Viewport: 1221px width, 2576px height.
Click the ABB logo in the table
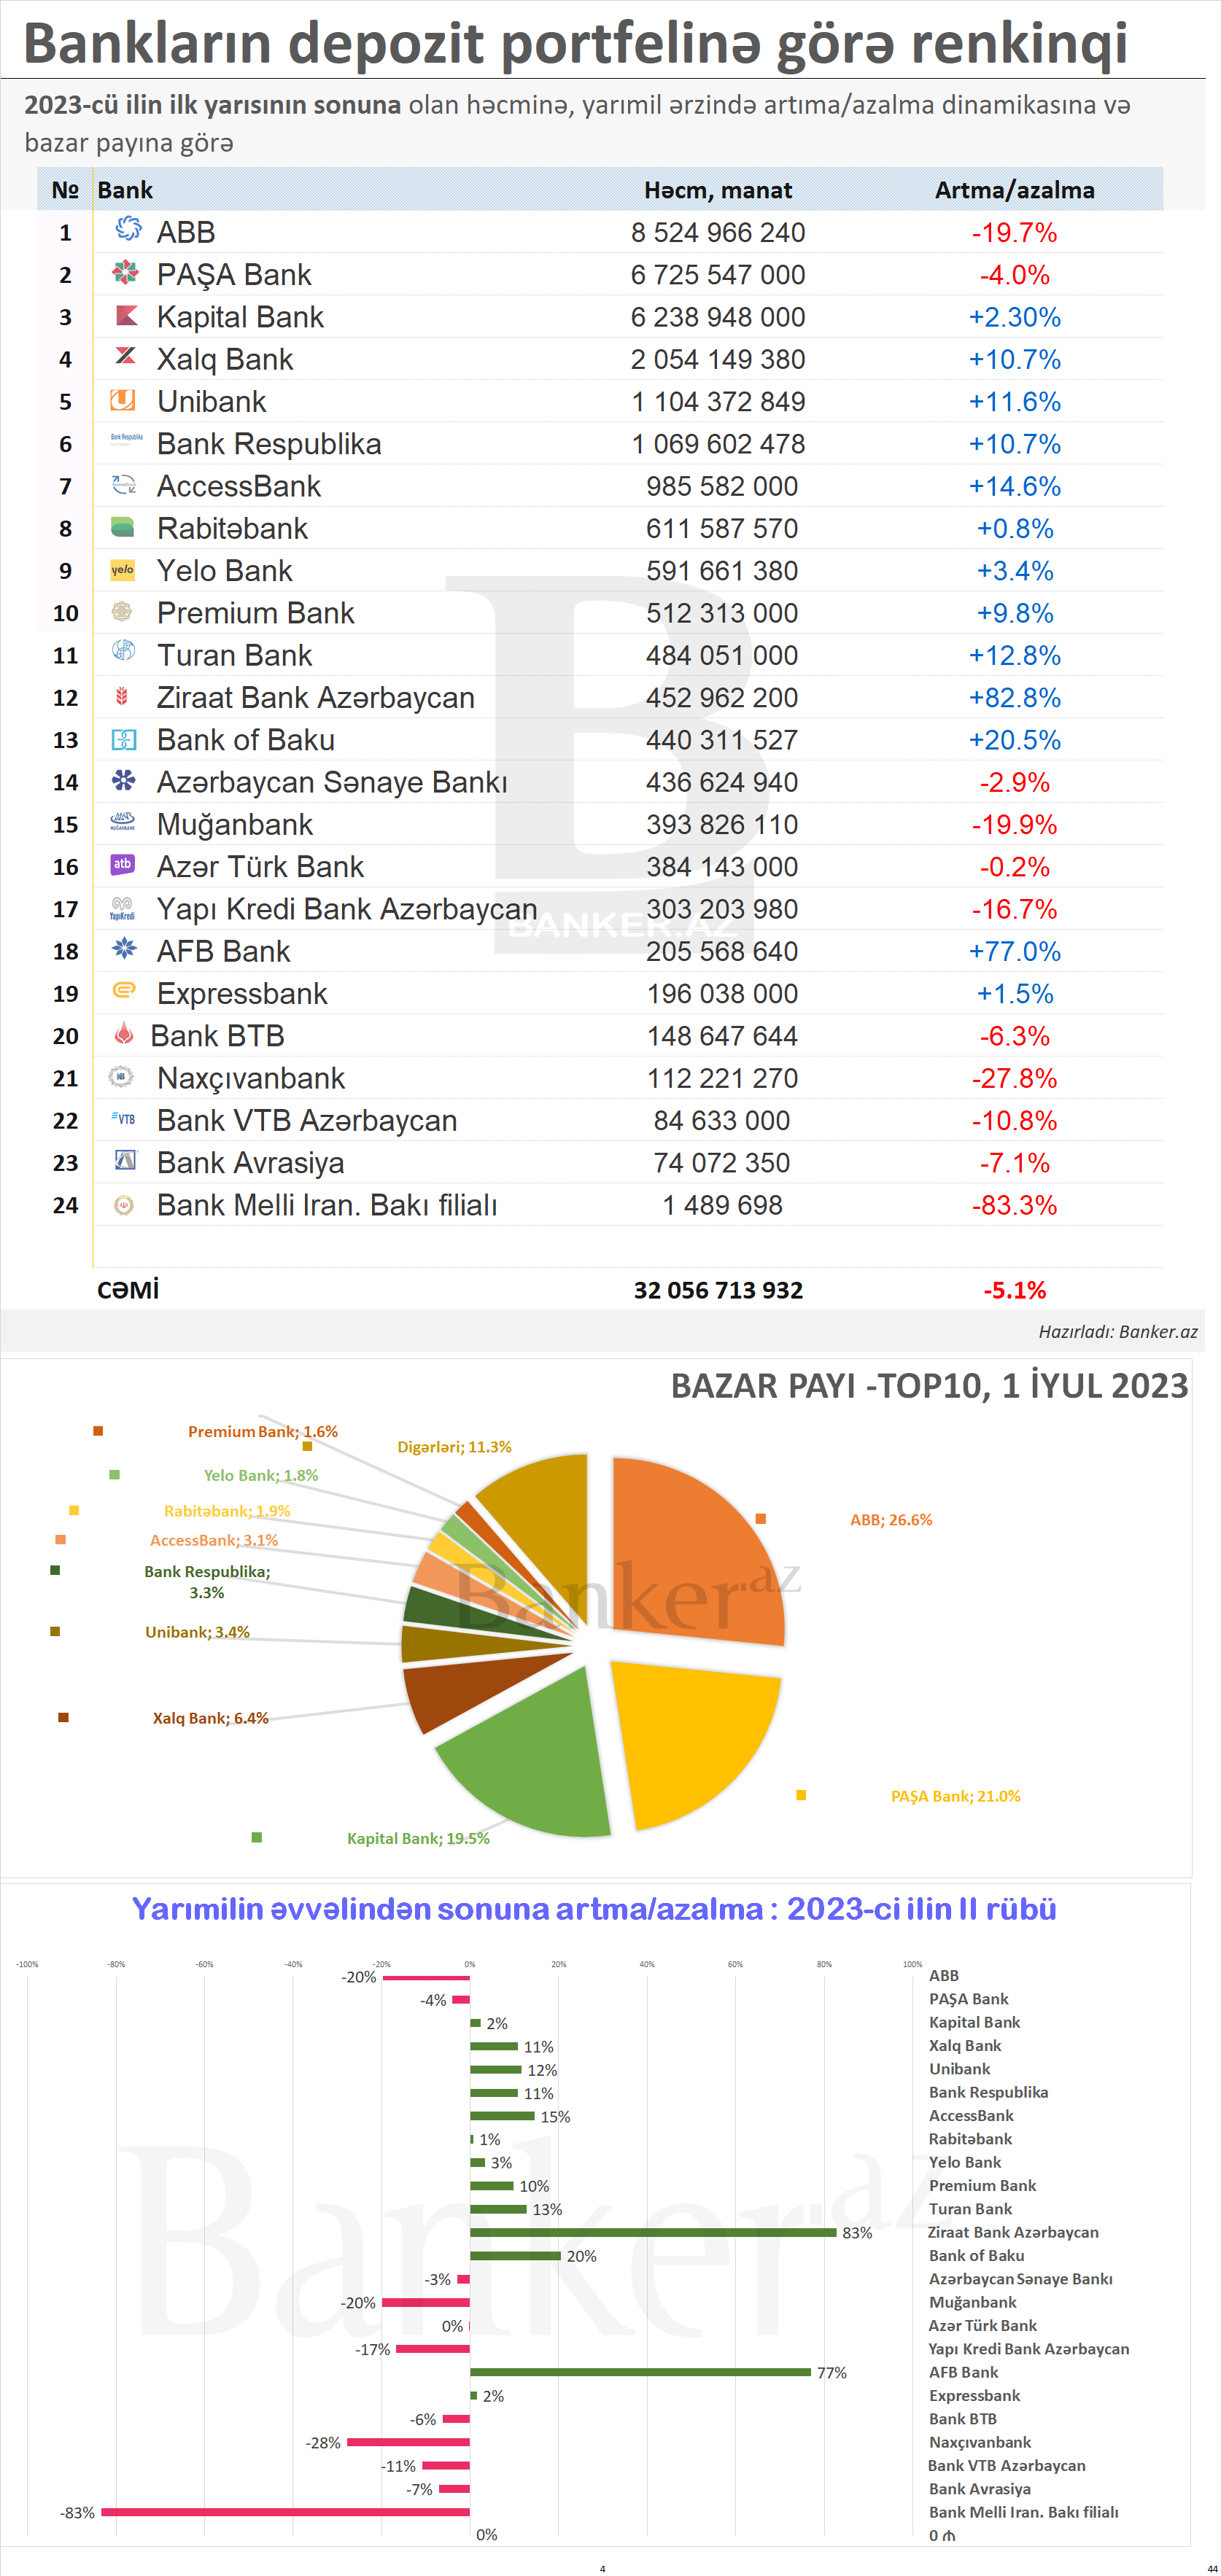point(127,230)
